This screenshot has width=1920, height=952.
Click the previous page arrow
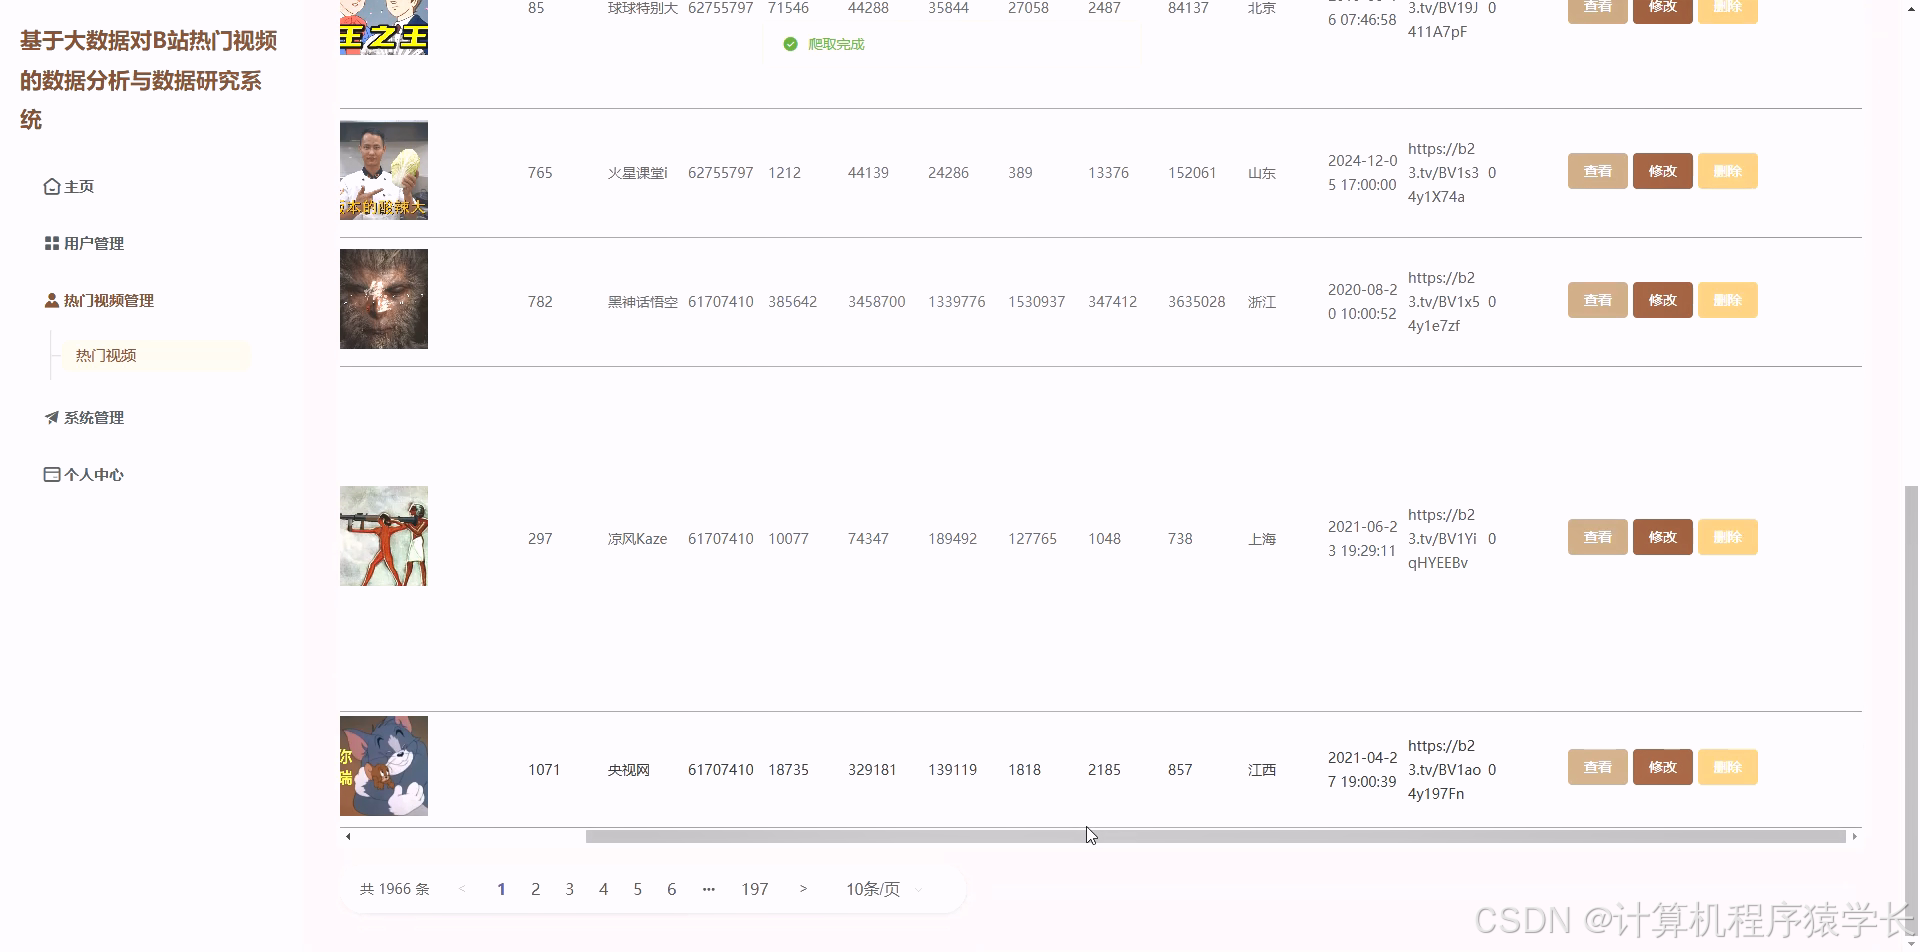462,889
